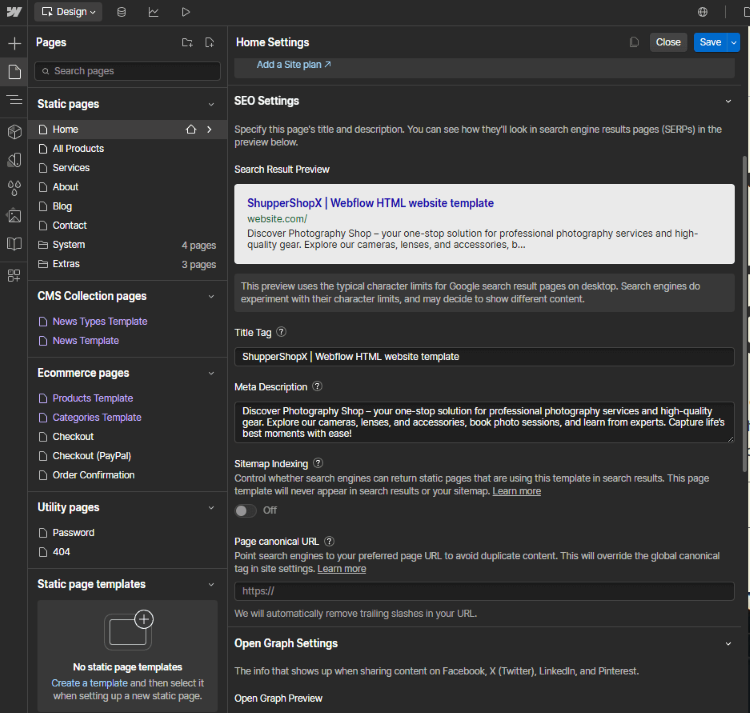750x713 pixels.
Task: Click the add static template placeholder icon
Action: point(128,630)
